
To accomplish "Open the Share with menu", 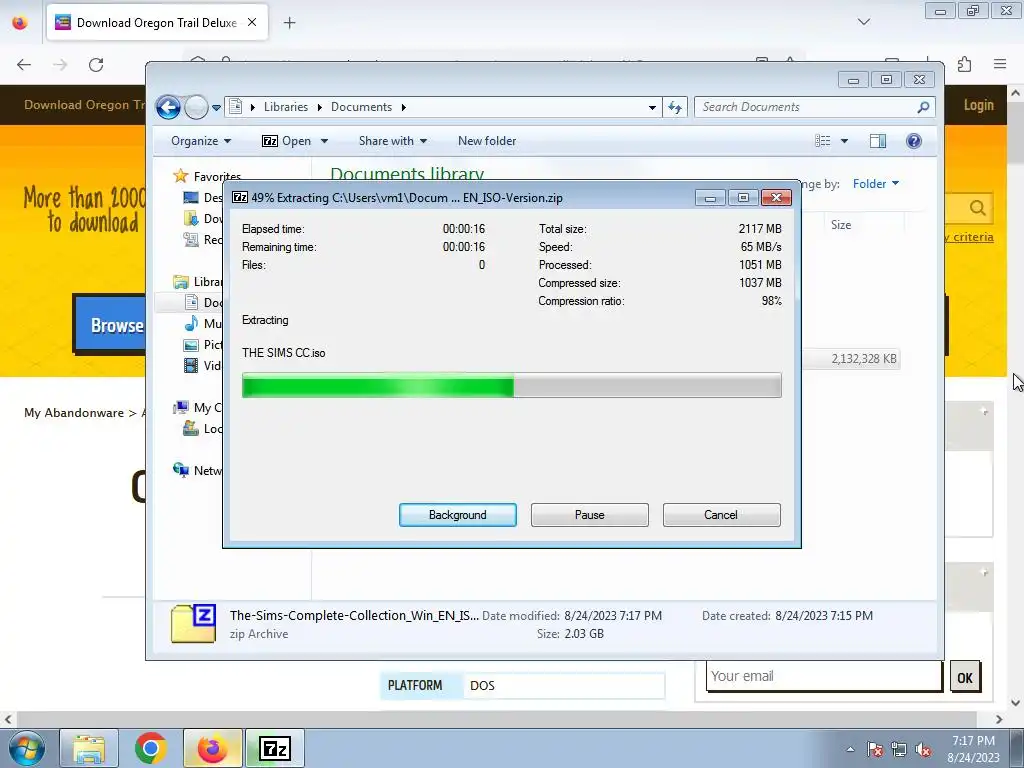I will (x=392, y=141).
